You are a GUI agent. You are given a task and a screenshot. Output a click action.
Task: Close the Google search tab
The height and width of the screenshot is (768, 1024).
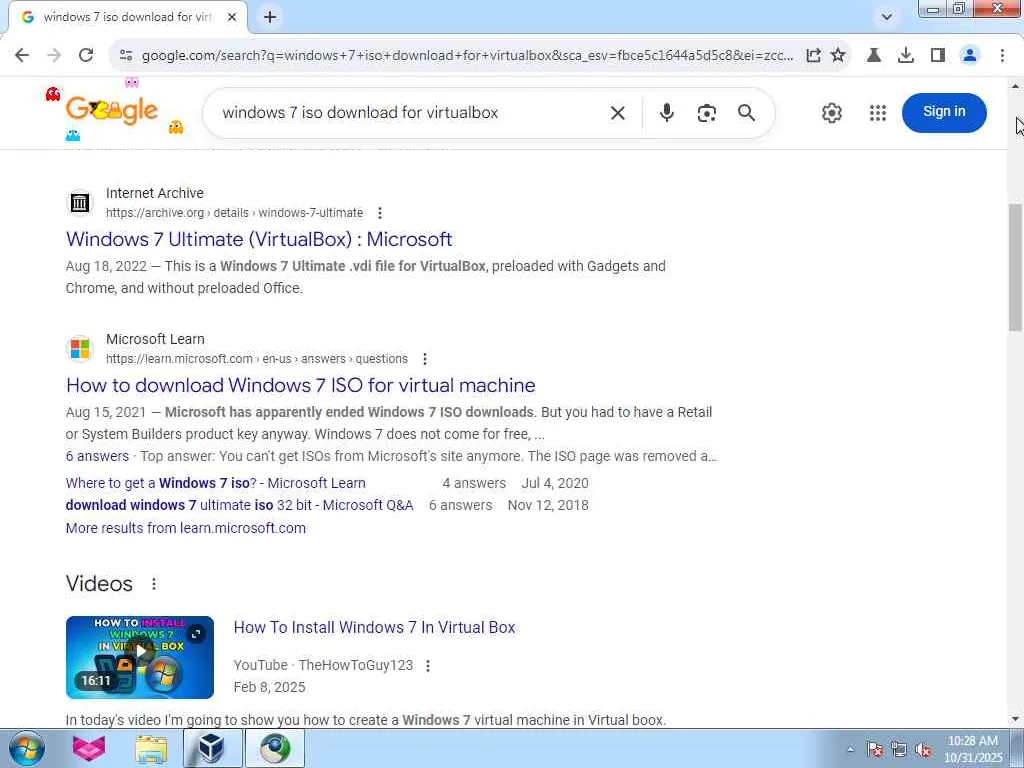232,17
